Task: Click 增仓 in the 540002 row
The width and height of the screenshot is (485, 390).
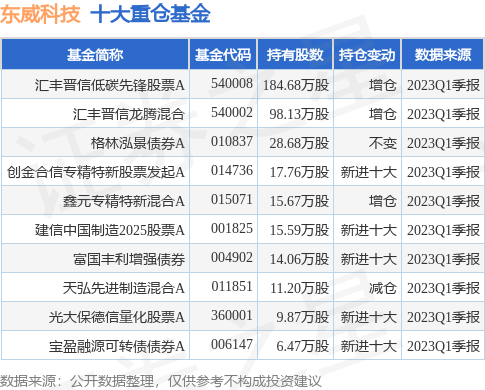Action: tap(383, 114)
